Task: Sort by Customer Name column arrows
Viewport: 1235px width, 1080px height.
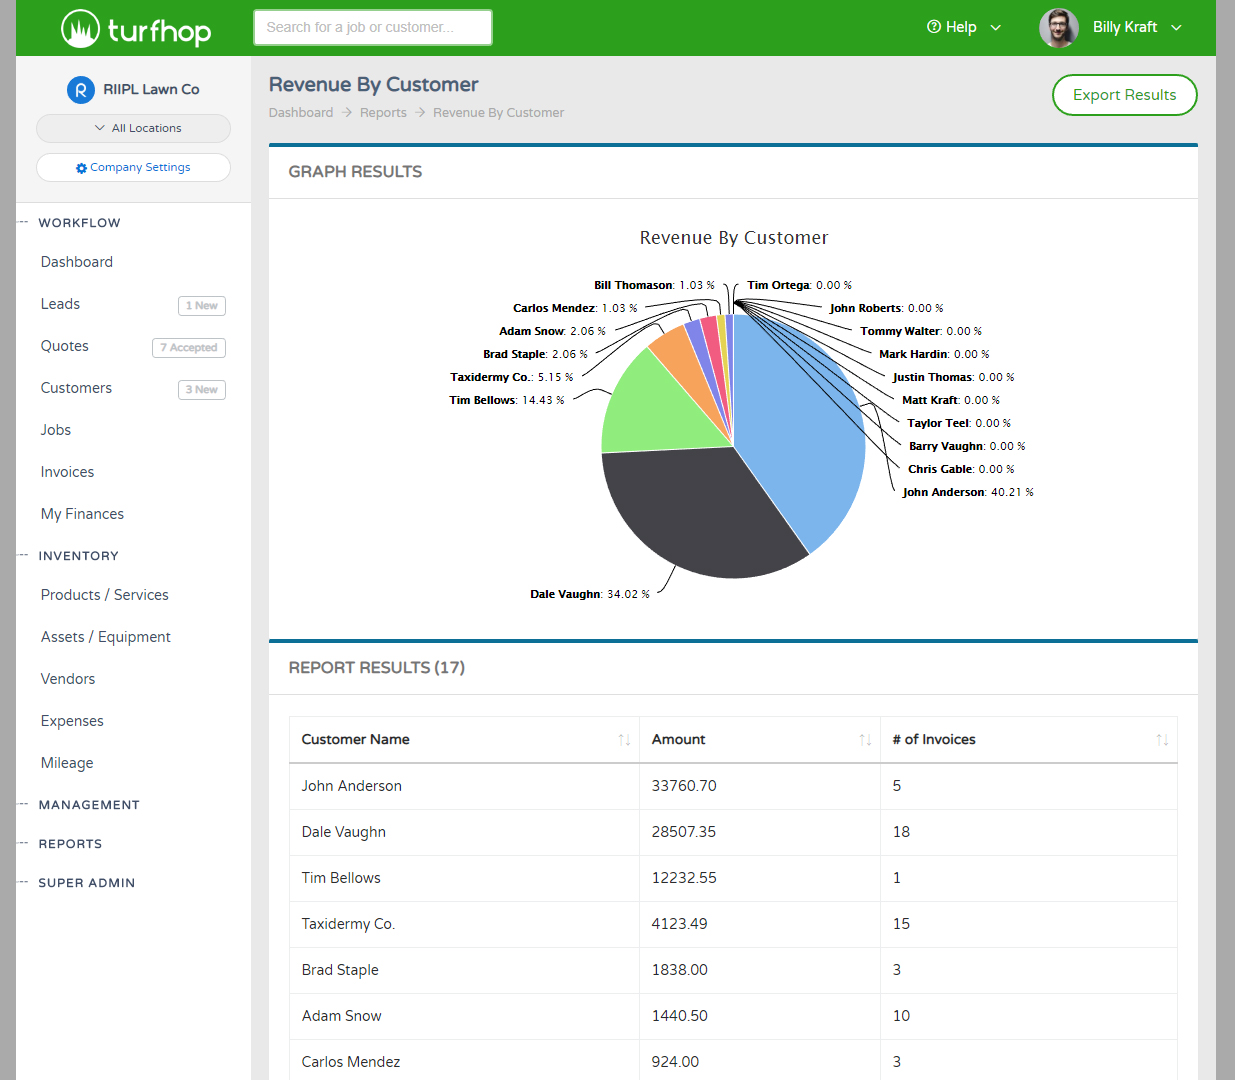Action: point(624,740)
